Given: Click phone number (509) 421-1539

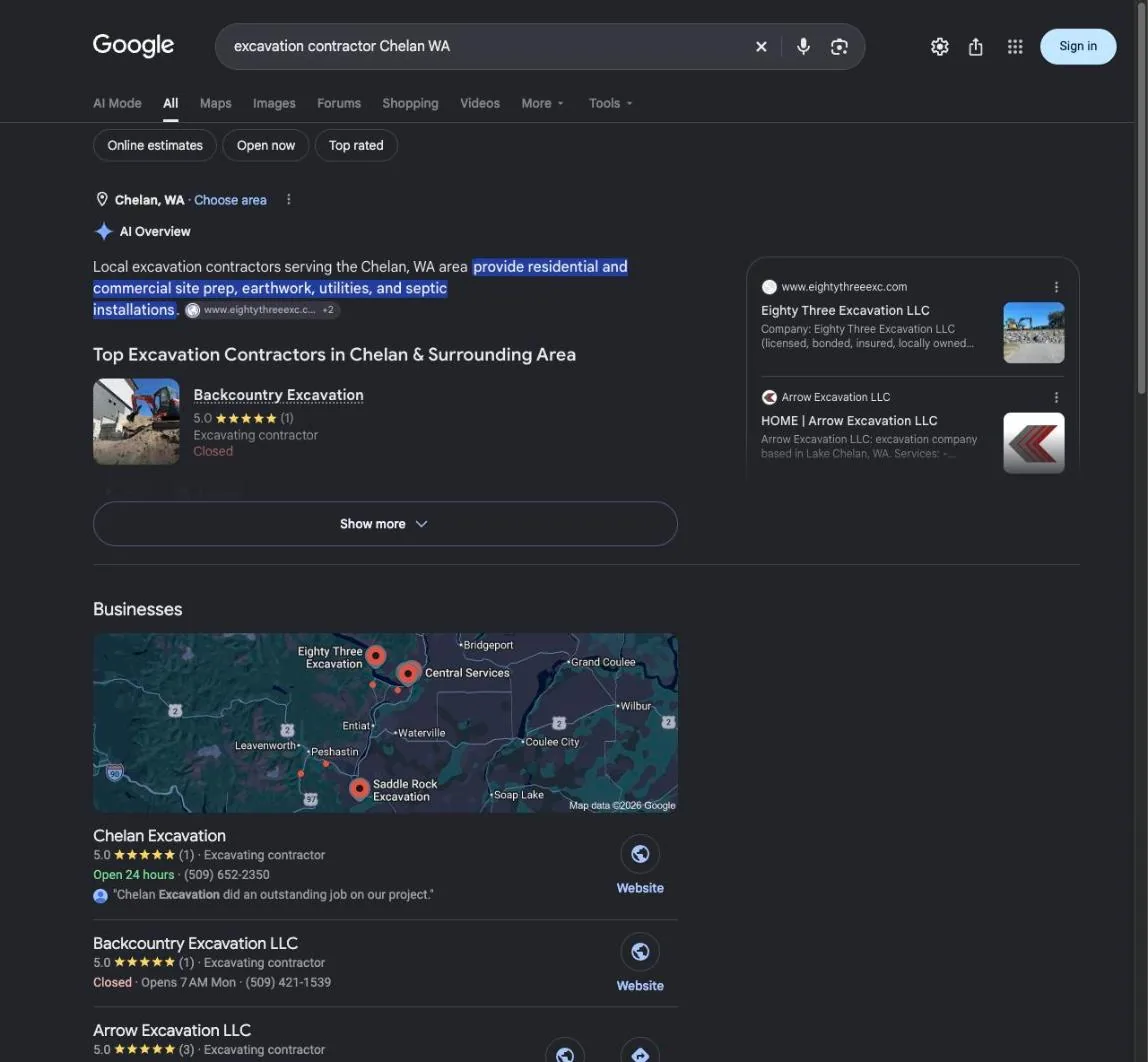Looking at the screenshot, I should click(288, 982).
